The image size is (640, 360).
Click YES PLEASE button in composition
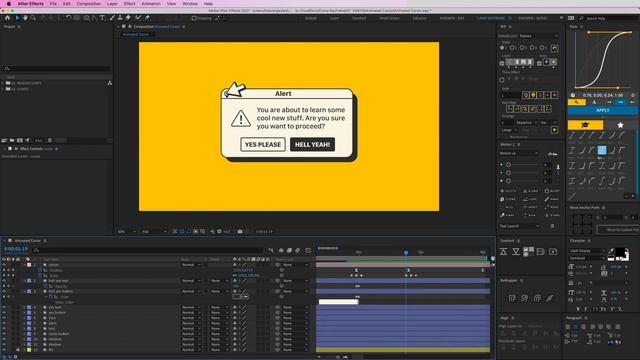pos(263,144)
